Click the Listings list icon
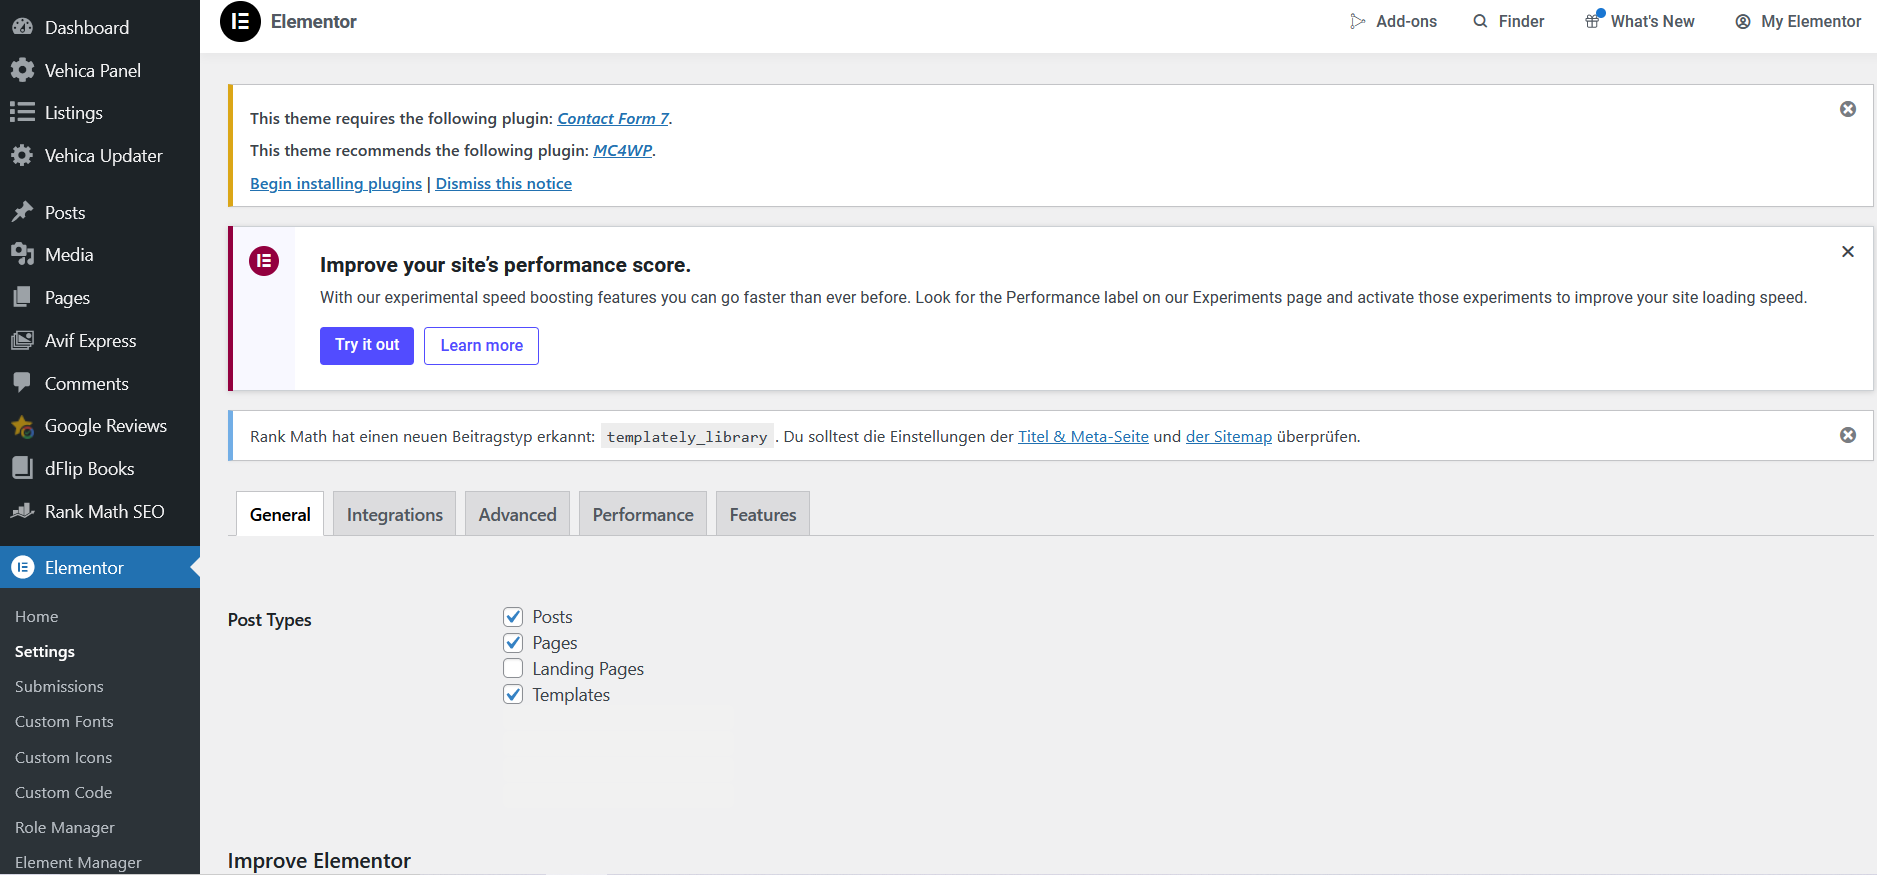Image resolution: width=1877 pixels, height=875 pixels. (x=22, y=112)
